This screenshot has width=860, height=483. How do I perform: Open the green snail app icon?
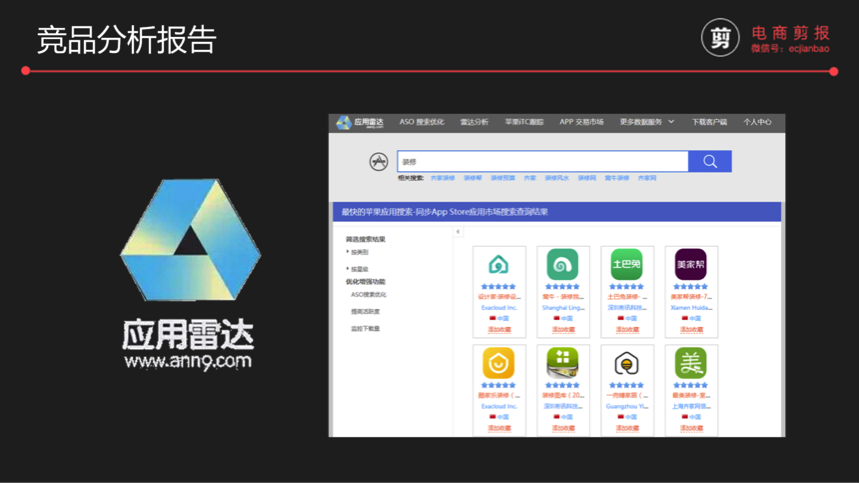tap(563, 265)
